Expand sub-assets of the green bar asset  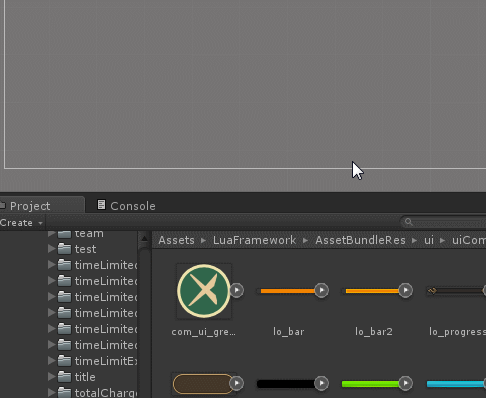click(x=405, y=383)
